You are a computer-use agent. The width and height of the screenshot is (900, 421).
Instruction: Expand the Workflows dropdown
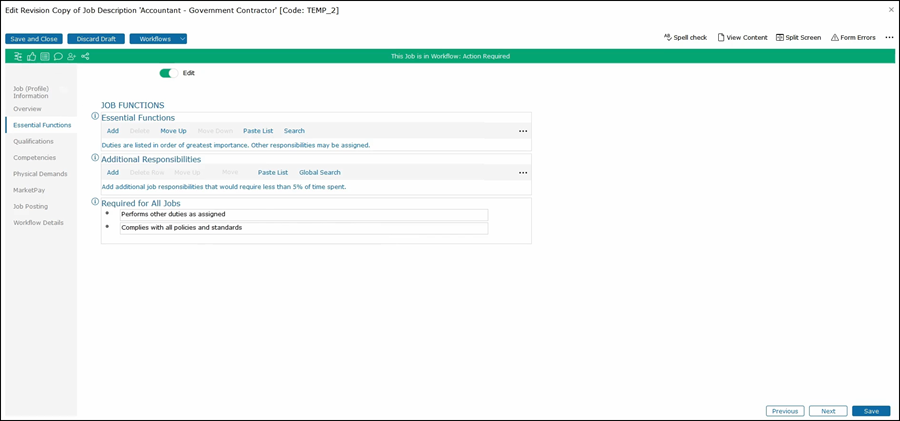[x=182, y=39]
